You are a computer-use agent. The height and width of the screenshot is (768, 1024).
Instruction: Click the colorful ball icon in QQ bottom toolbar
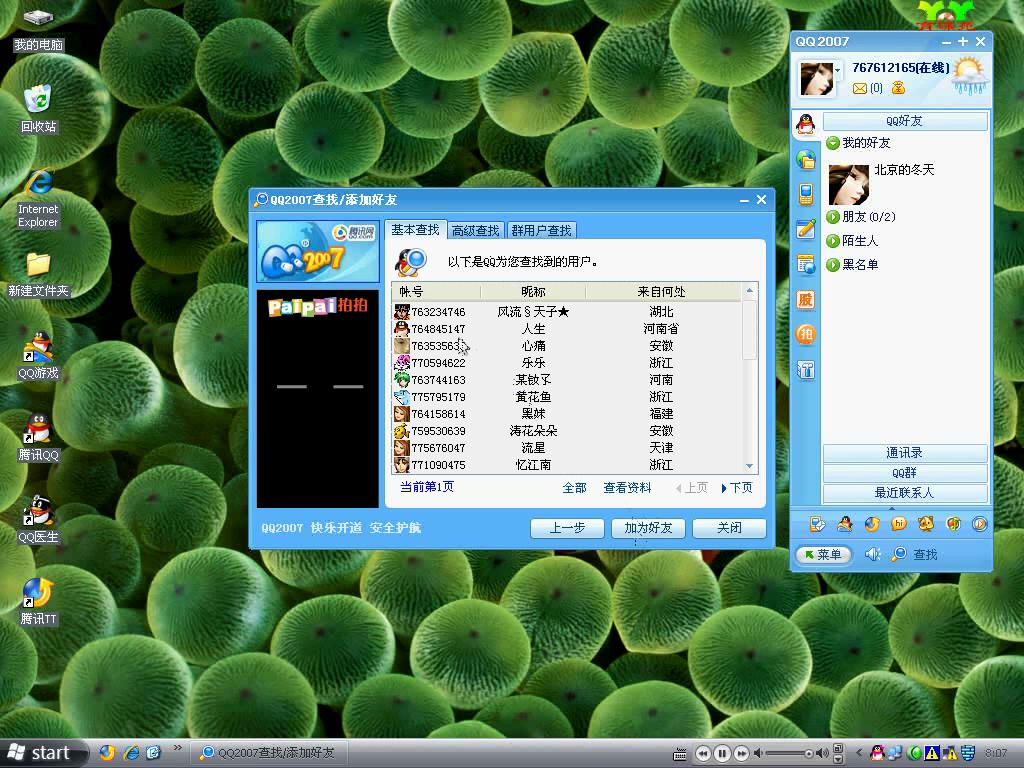(x=953, y=524)
